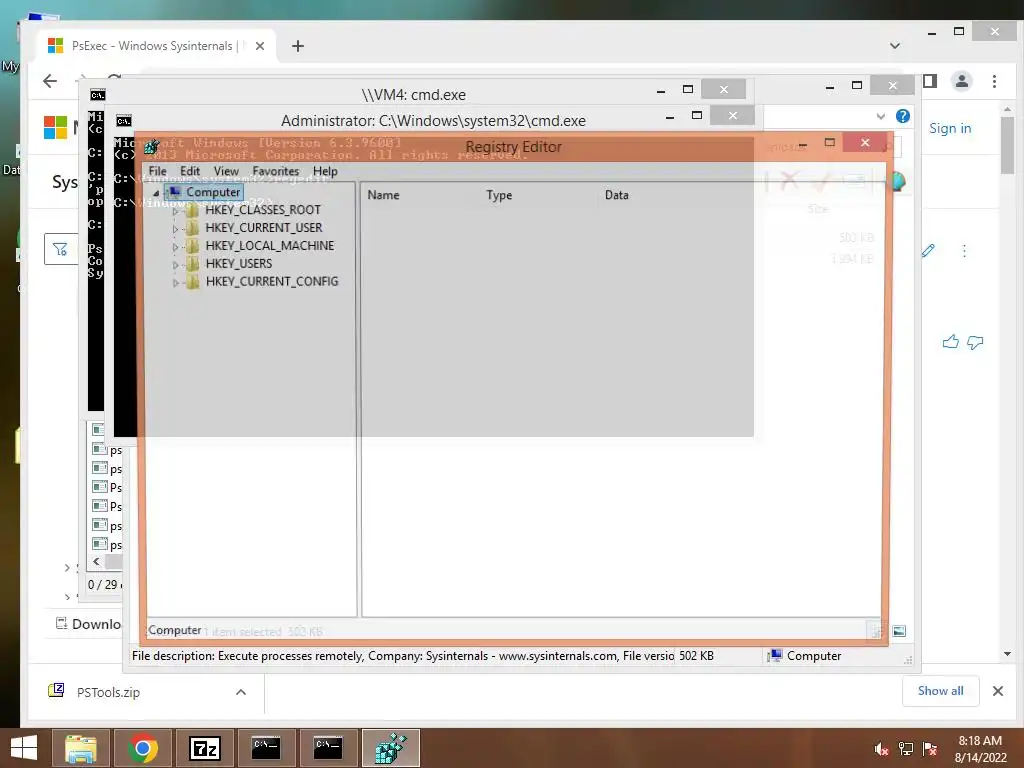Viewport: 1024px width, 768px height.
Task: Select HKEY_USERS folder icon
Action: 192,263
